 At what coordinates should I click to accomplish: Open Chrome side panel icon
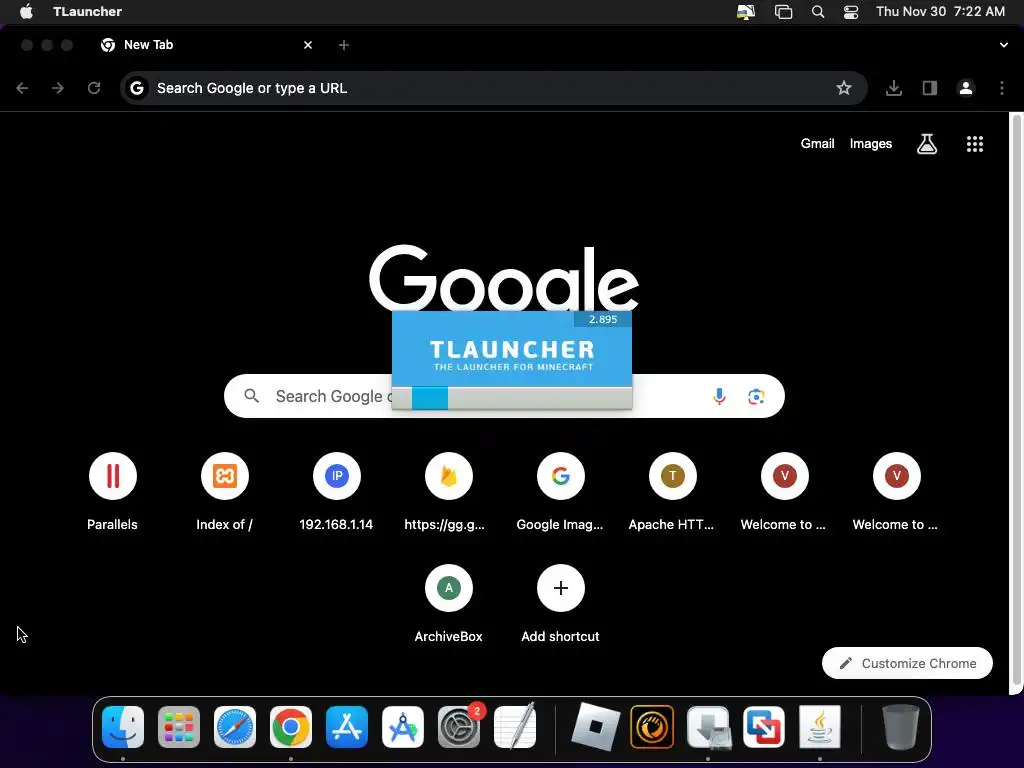click(930, 88)
